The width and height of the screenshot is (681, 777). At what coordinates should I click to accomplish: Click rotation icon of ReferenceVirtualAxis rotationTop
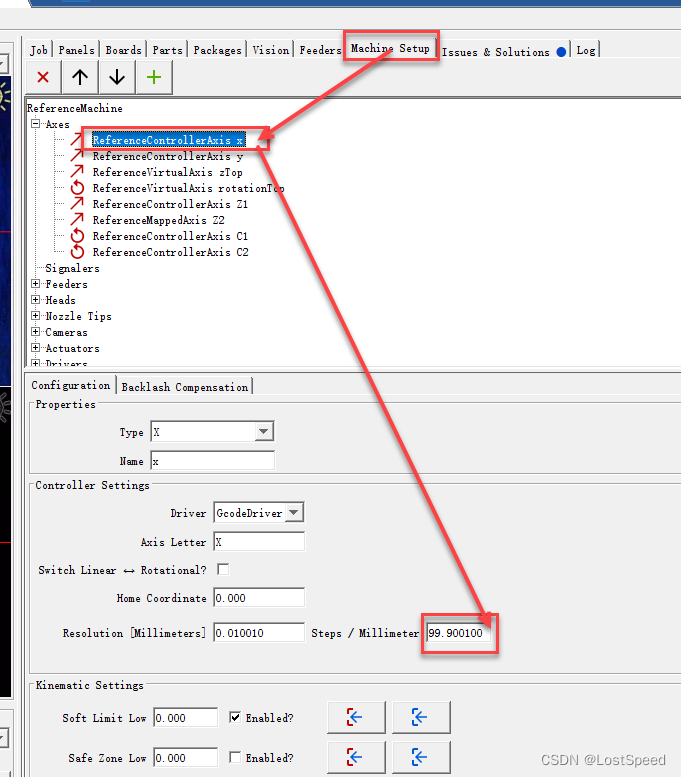[x=77, y=188]
